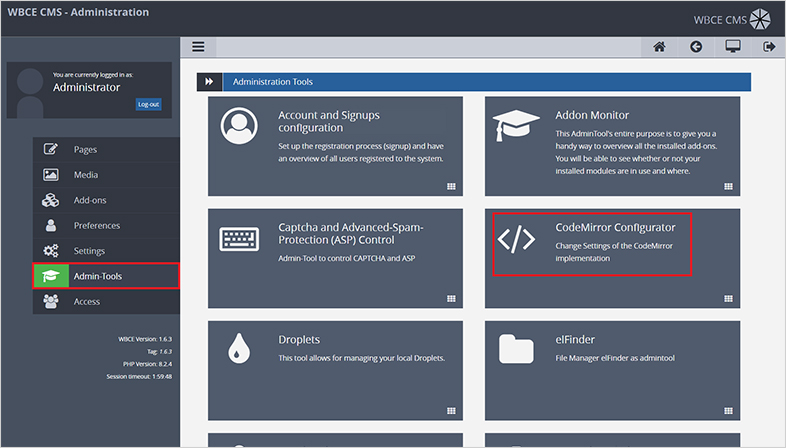Screen dimensions: 786x448
Task: Click 'Admin-Tool to control CAPTCHA and ASP' text
Action: click(x=347, y=259)
